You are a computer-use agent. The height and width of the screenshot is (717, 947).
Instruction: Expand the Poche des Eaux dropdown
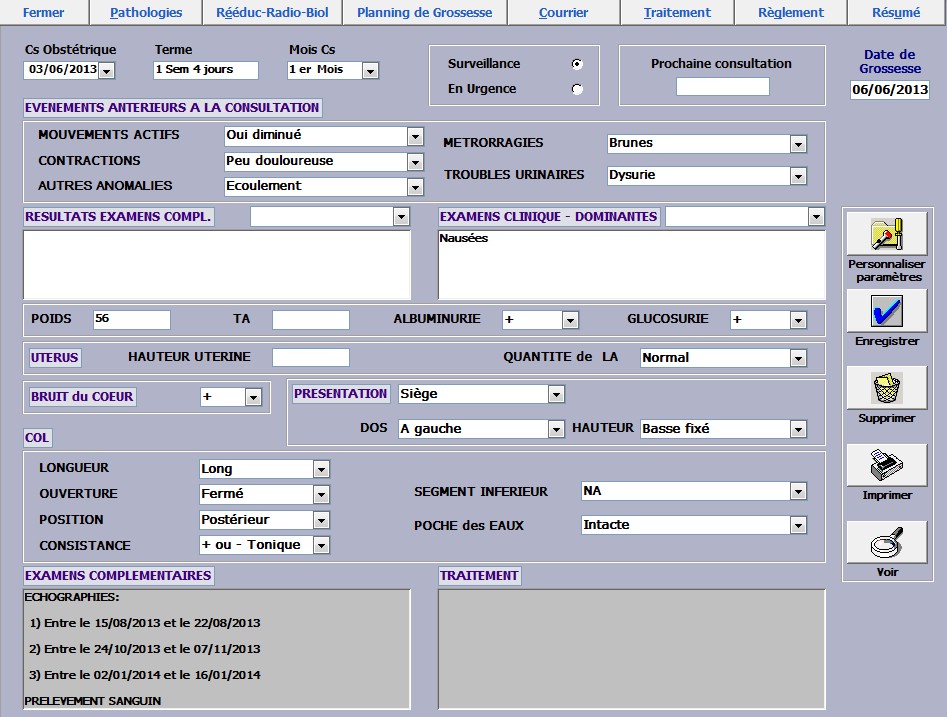(797, 525)
